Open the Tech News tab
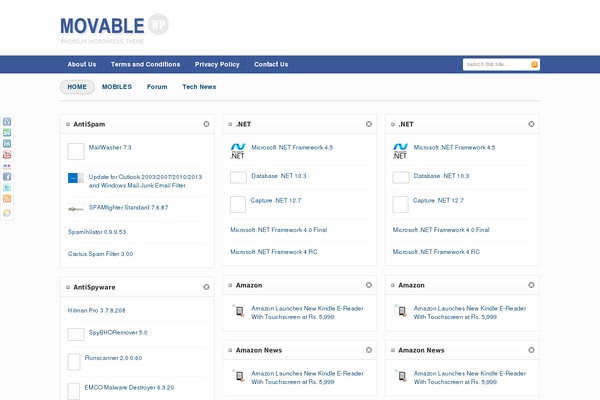 click(x=199, y=87)
